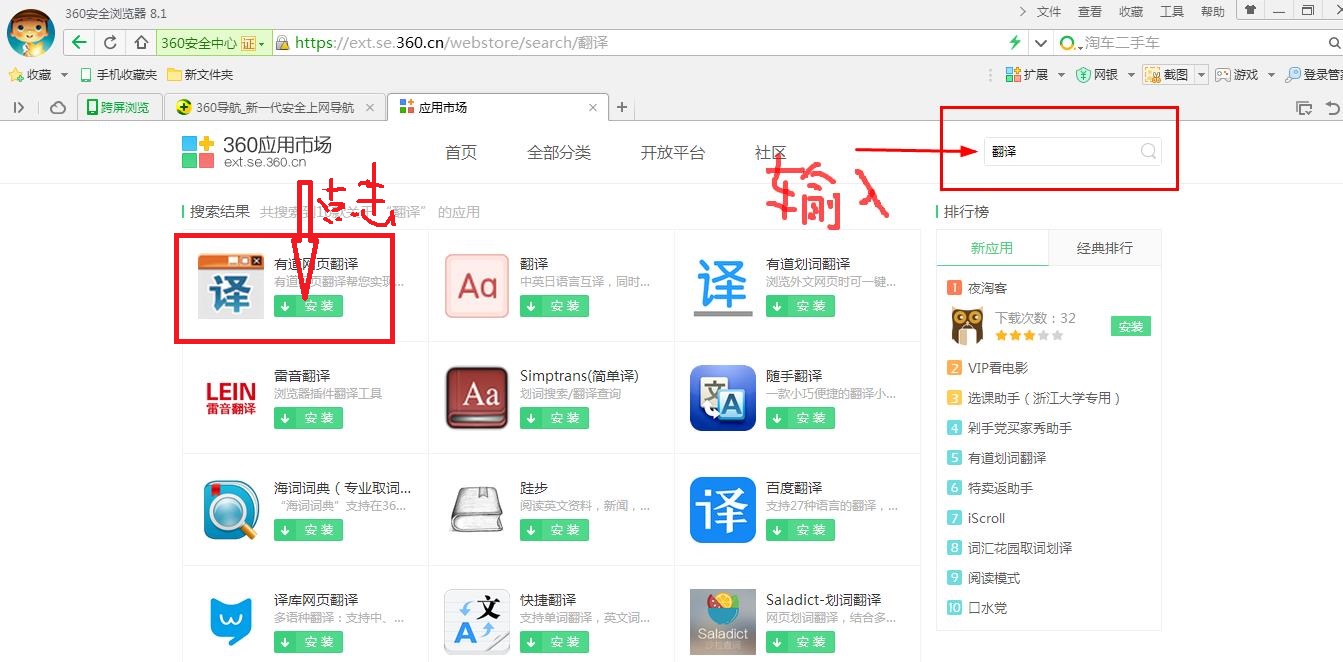Open the 截图 screenshot dropdown arrow
Image resolution: width=1343 pixels, height=662 pixels.
[x=1199, y=74]
